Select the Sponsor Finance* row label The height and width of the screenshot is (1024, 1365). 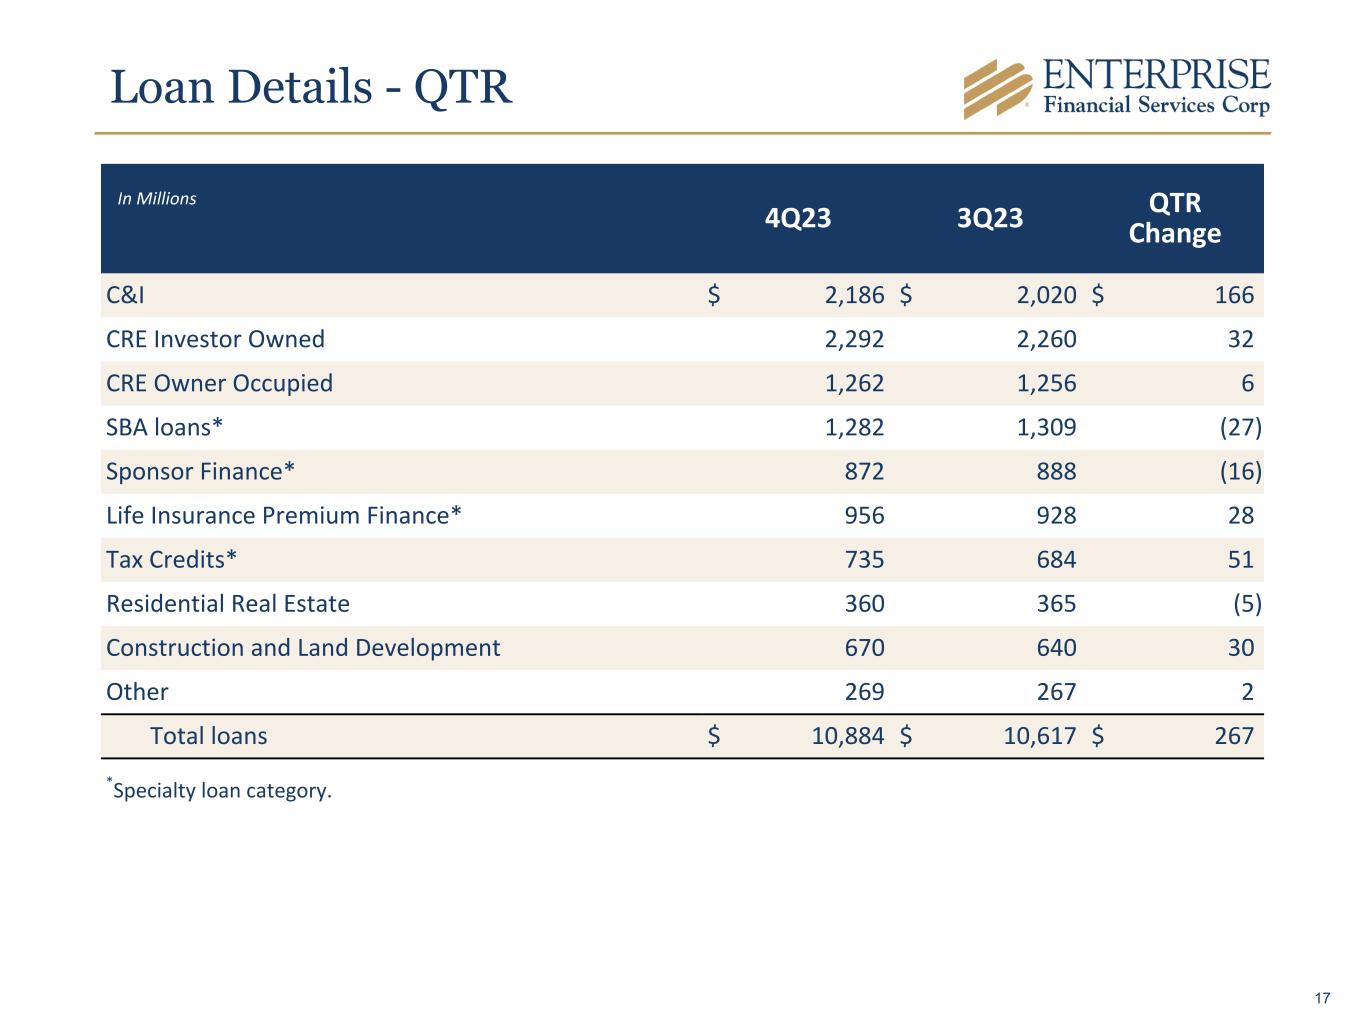200,471
